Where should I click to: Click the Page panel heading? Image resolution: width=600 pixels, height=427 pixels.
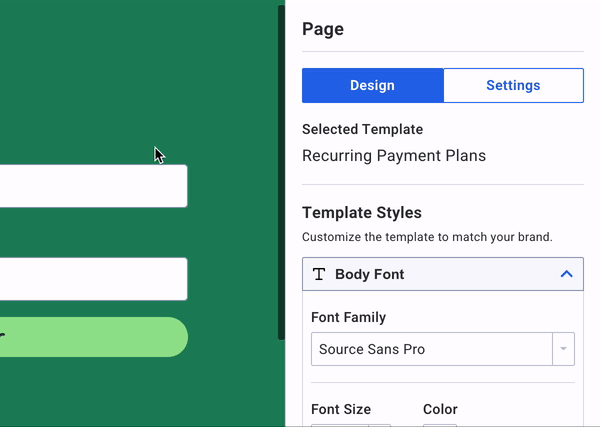pyautogui.click(x=323, y=29)
